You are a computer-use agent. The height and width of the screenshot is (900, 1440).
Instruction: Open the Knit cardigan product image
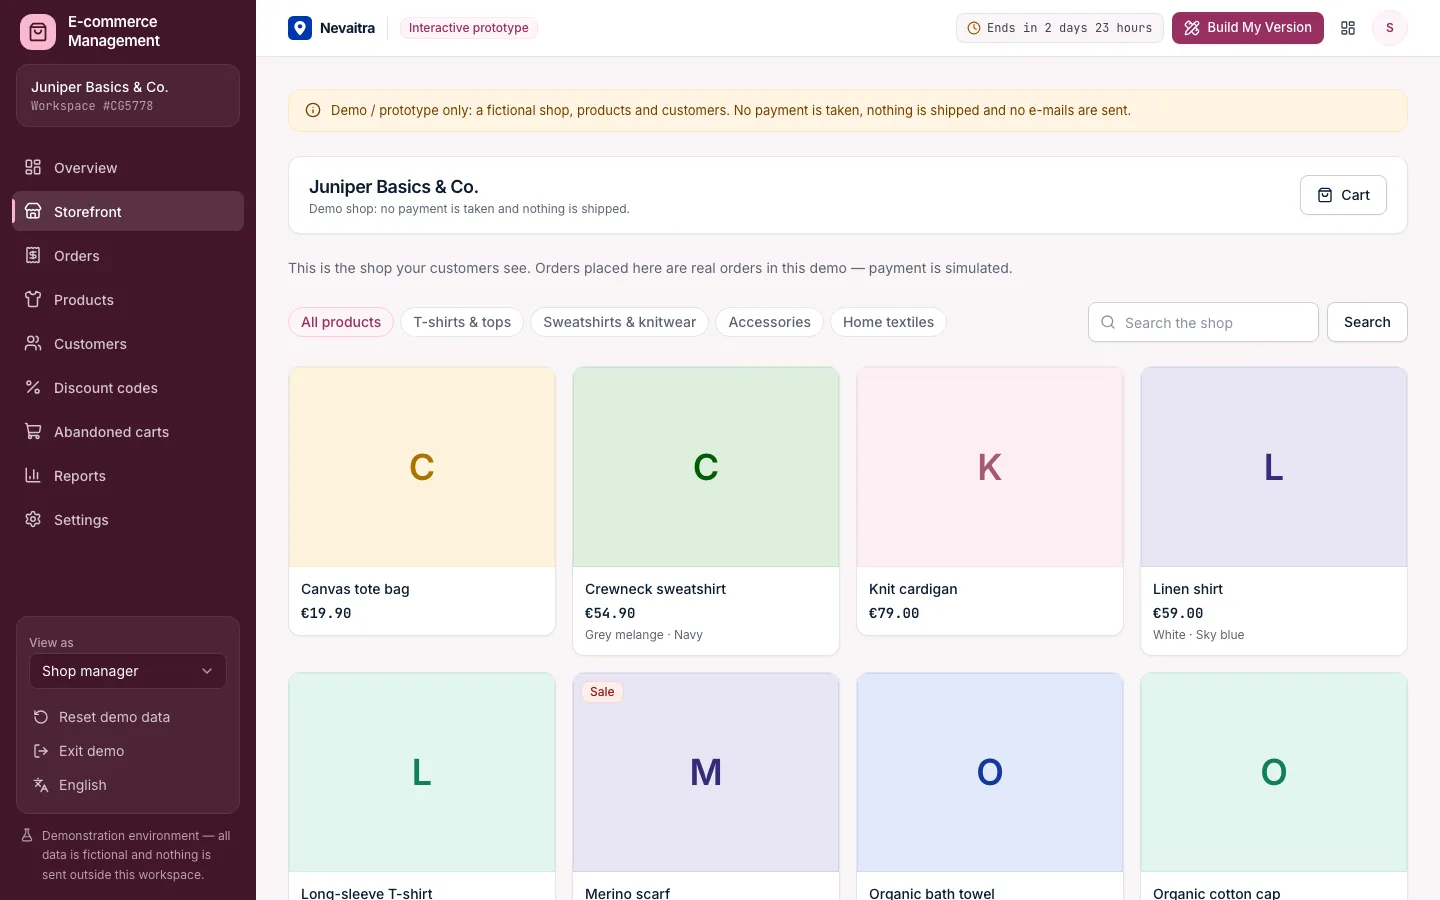pos(990,467)
